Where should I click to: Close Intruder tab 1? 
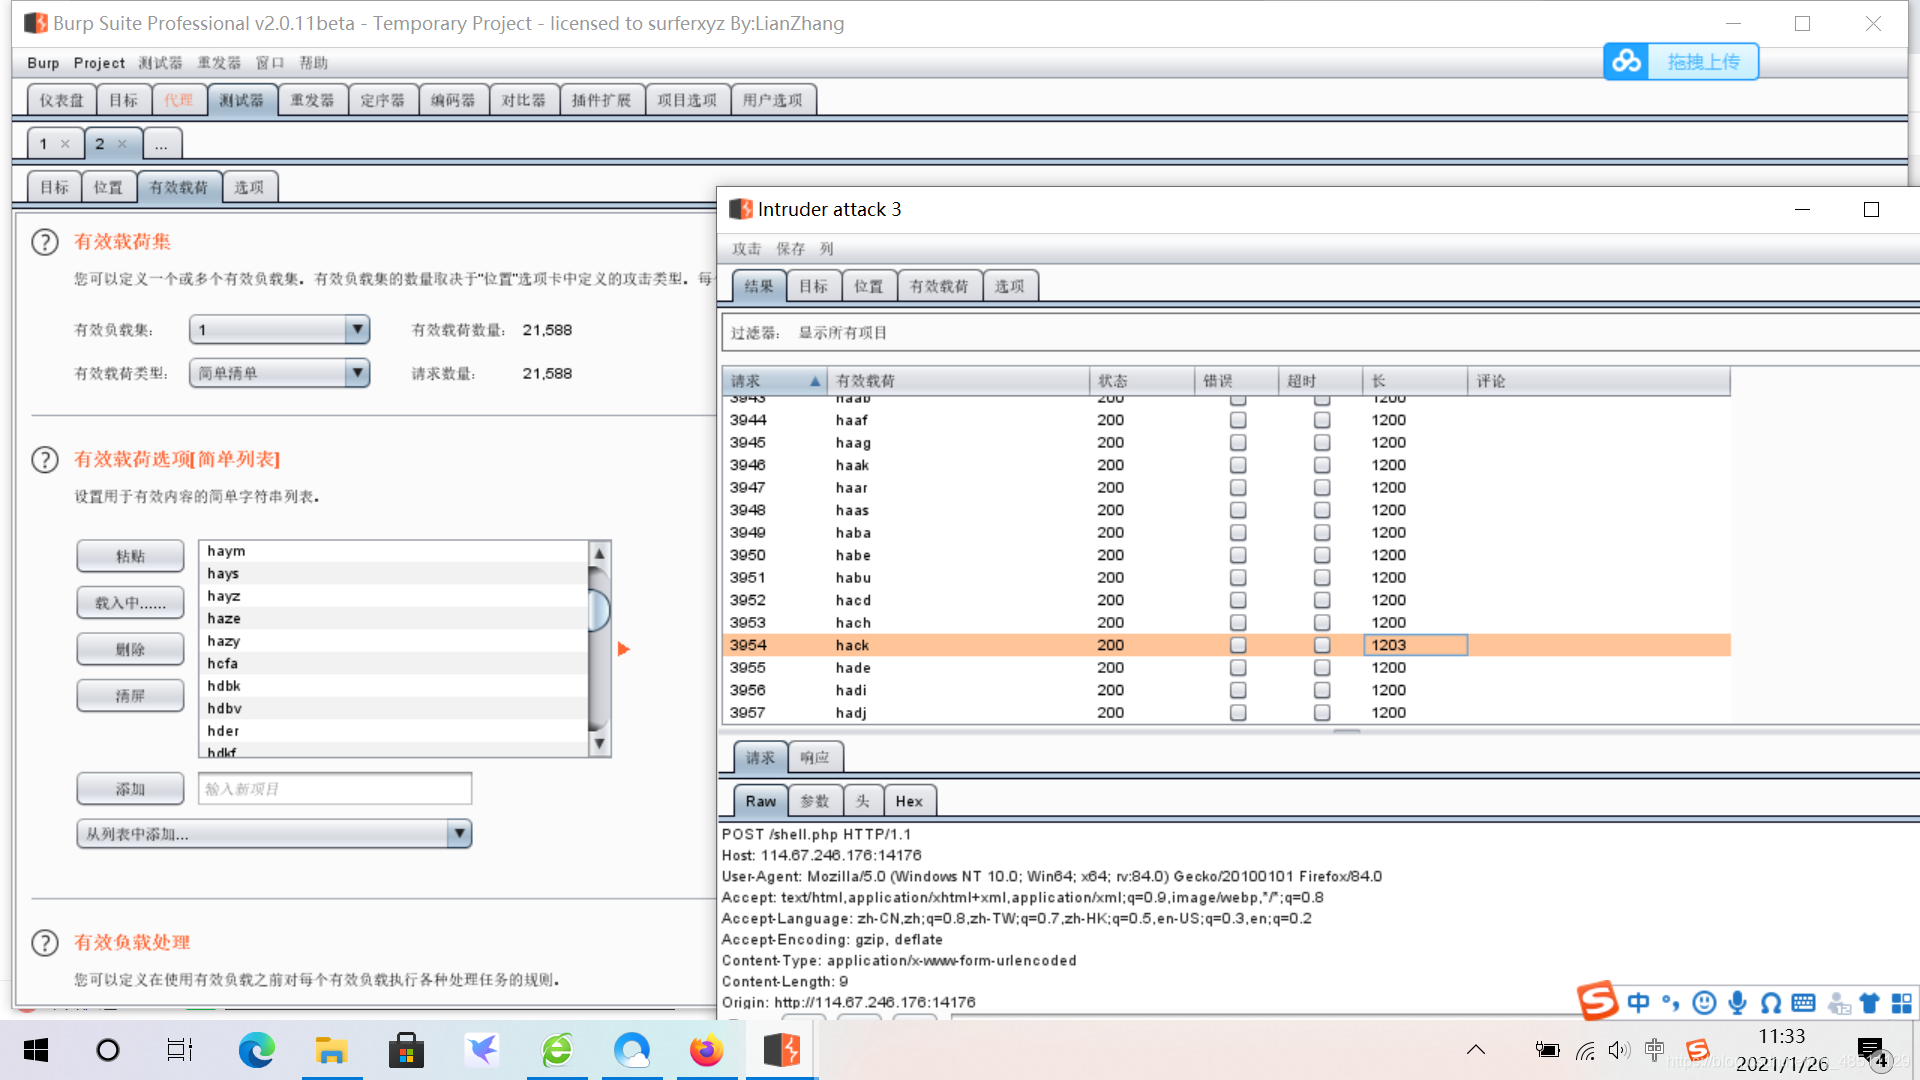[x=65, y=144]
